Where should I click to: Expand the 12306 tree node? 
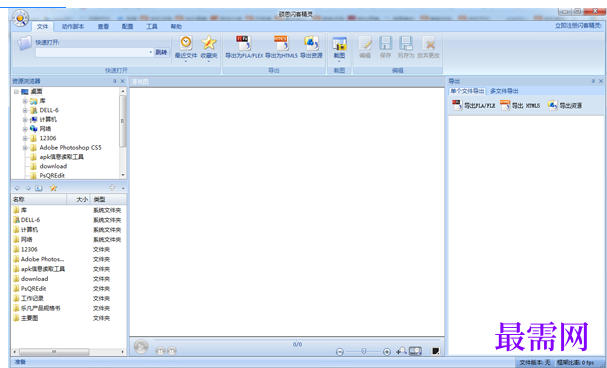click(x=25, y=138)
